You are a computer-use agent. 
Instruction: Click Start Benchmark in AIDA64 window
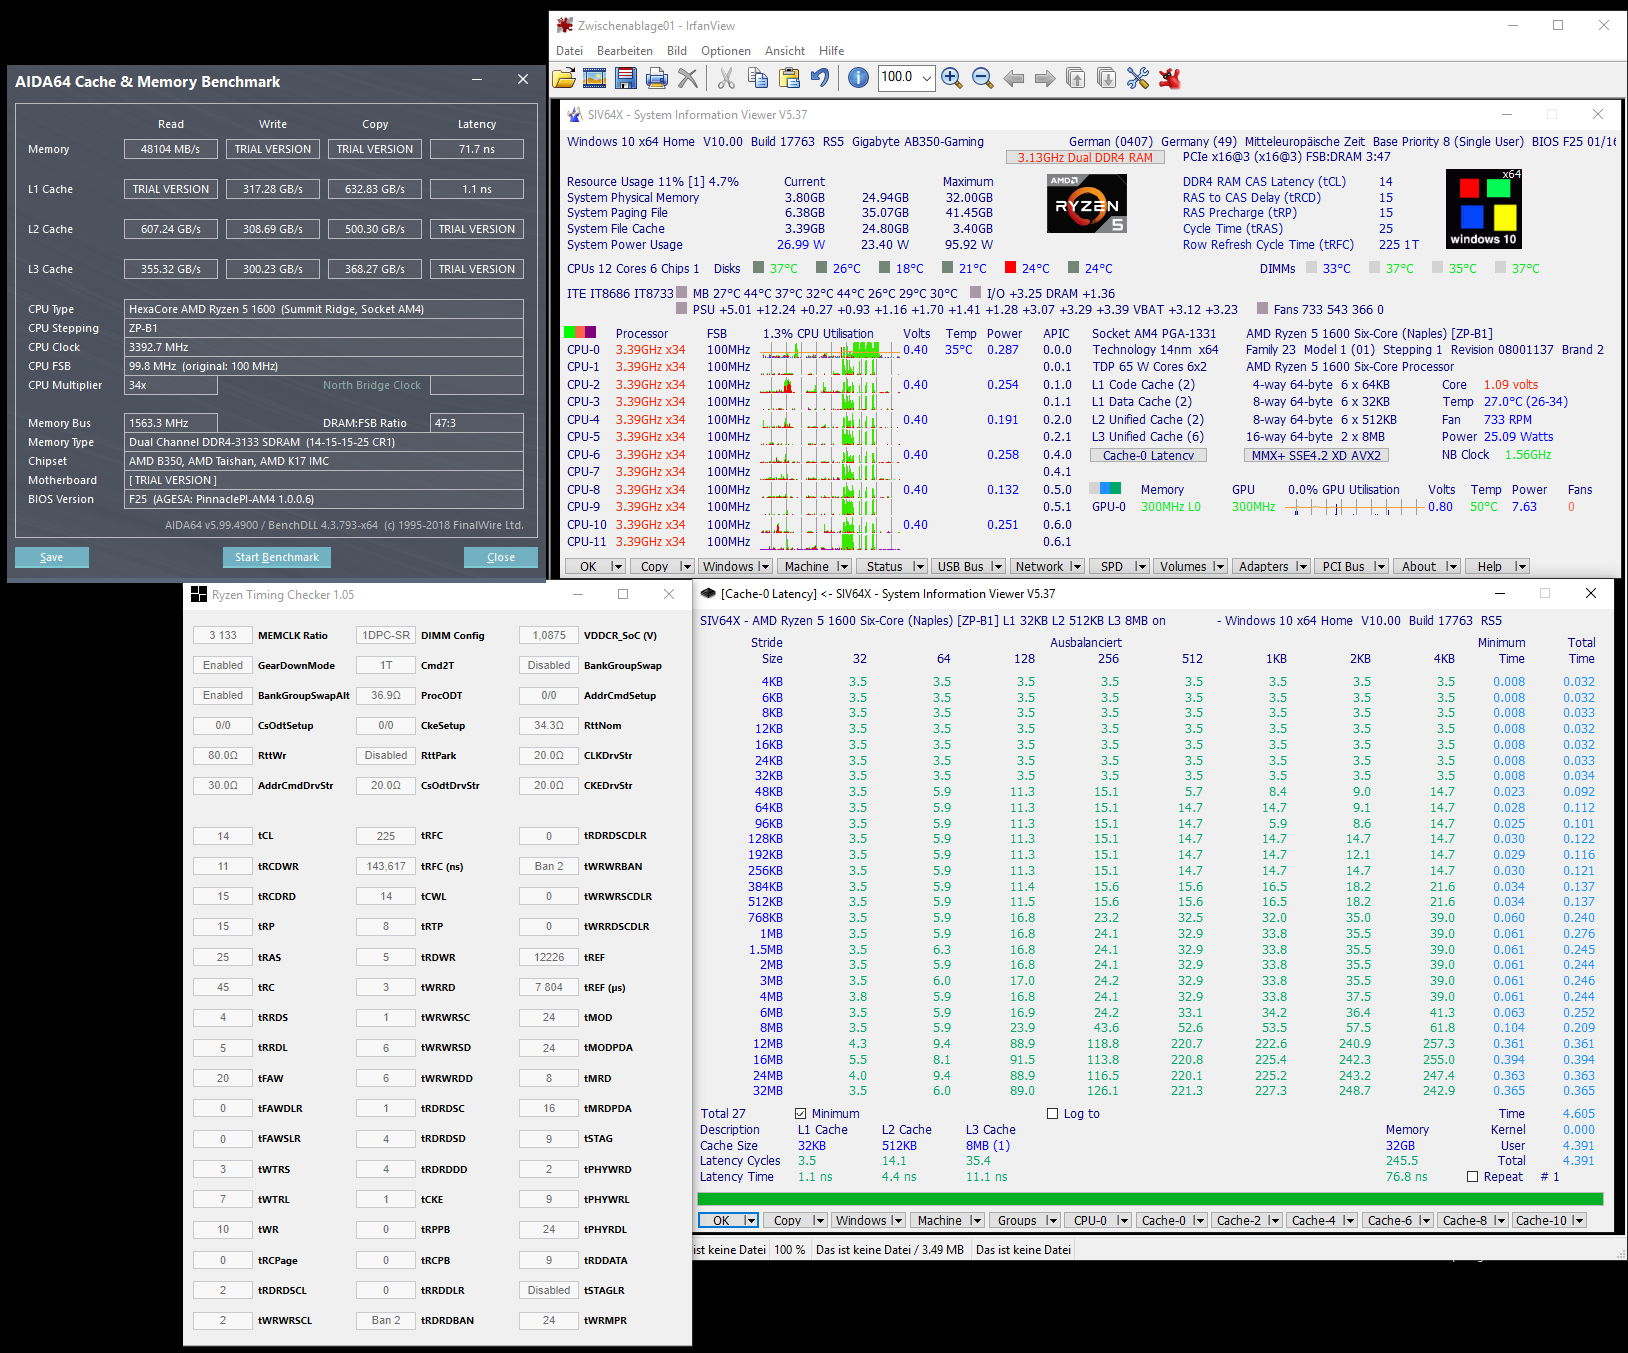pos(277,558)
